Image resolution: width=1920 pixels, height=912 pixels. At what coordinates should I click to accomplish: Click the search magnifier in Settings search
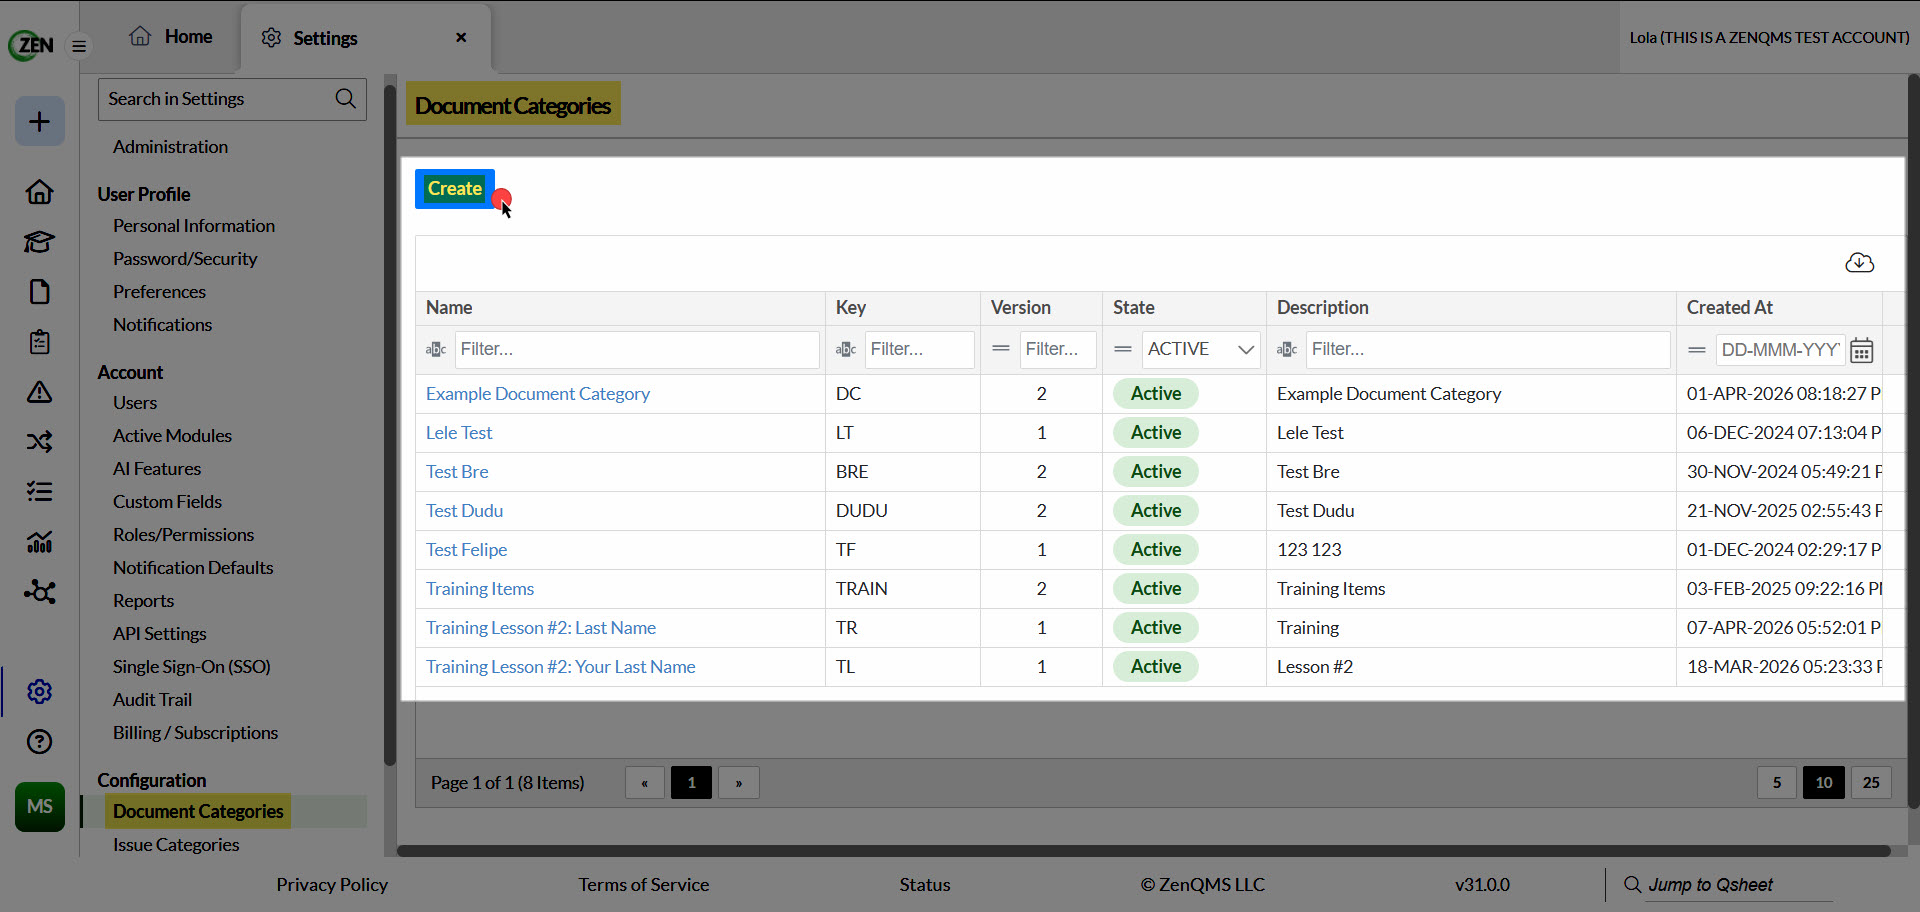(x=346, y=99)
